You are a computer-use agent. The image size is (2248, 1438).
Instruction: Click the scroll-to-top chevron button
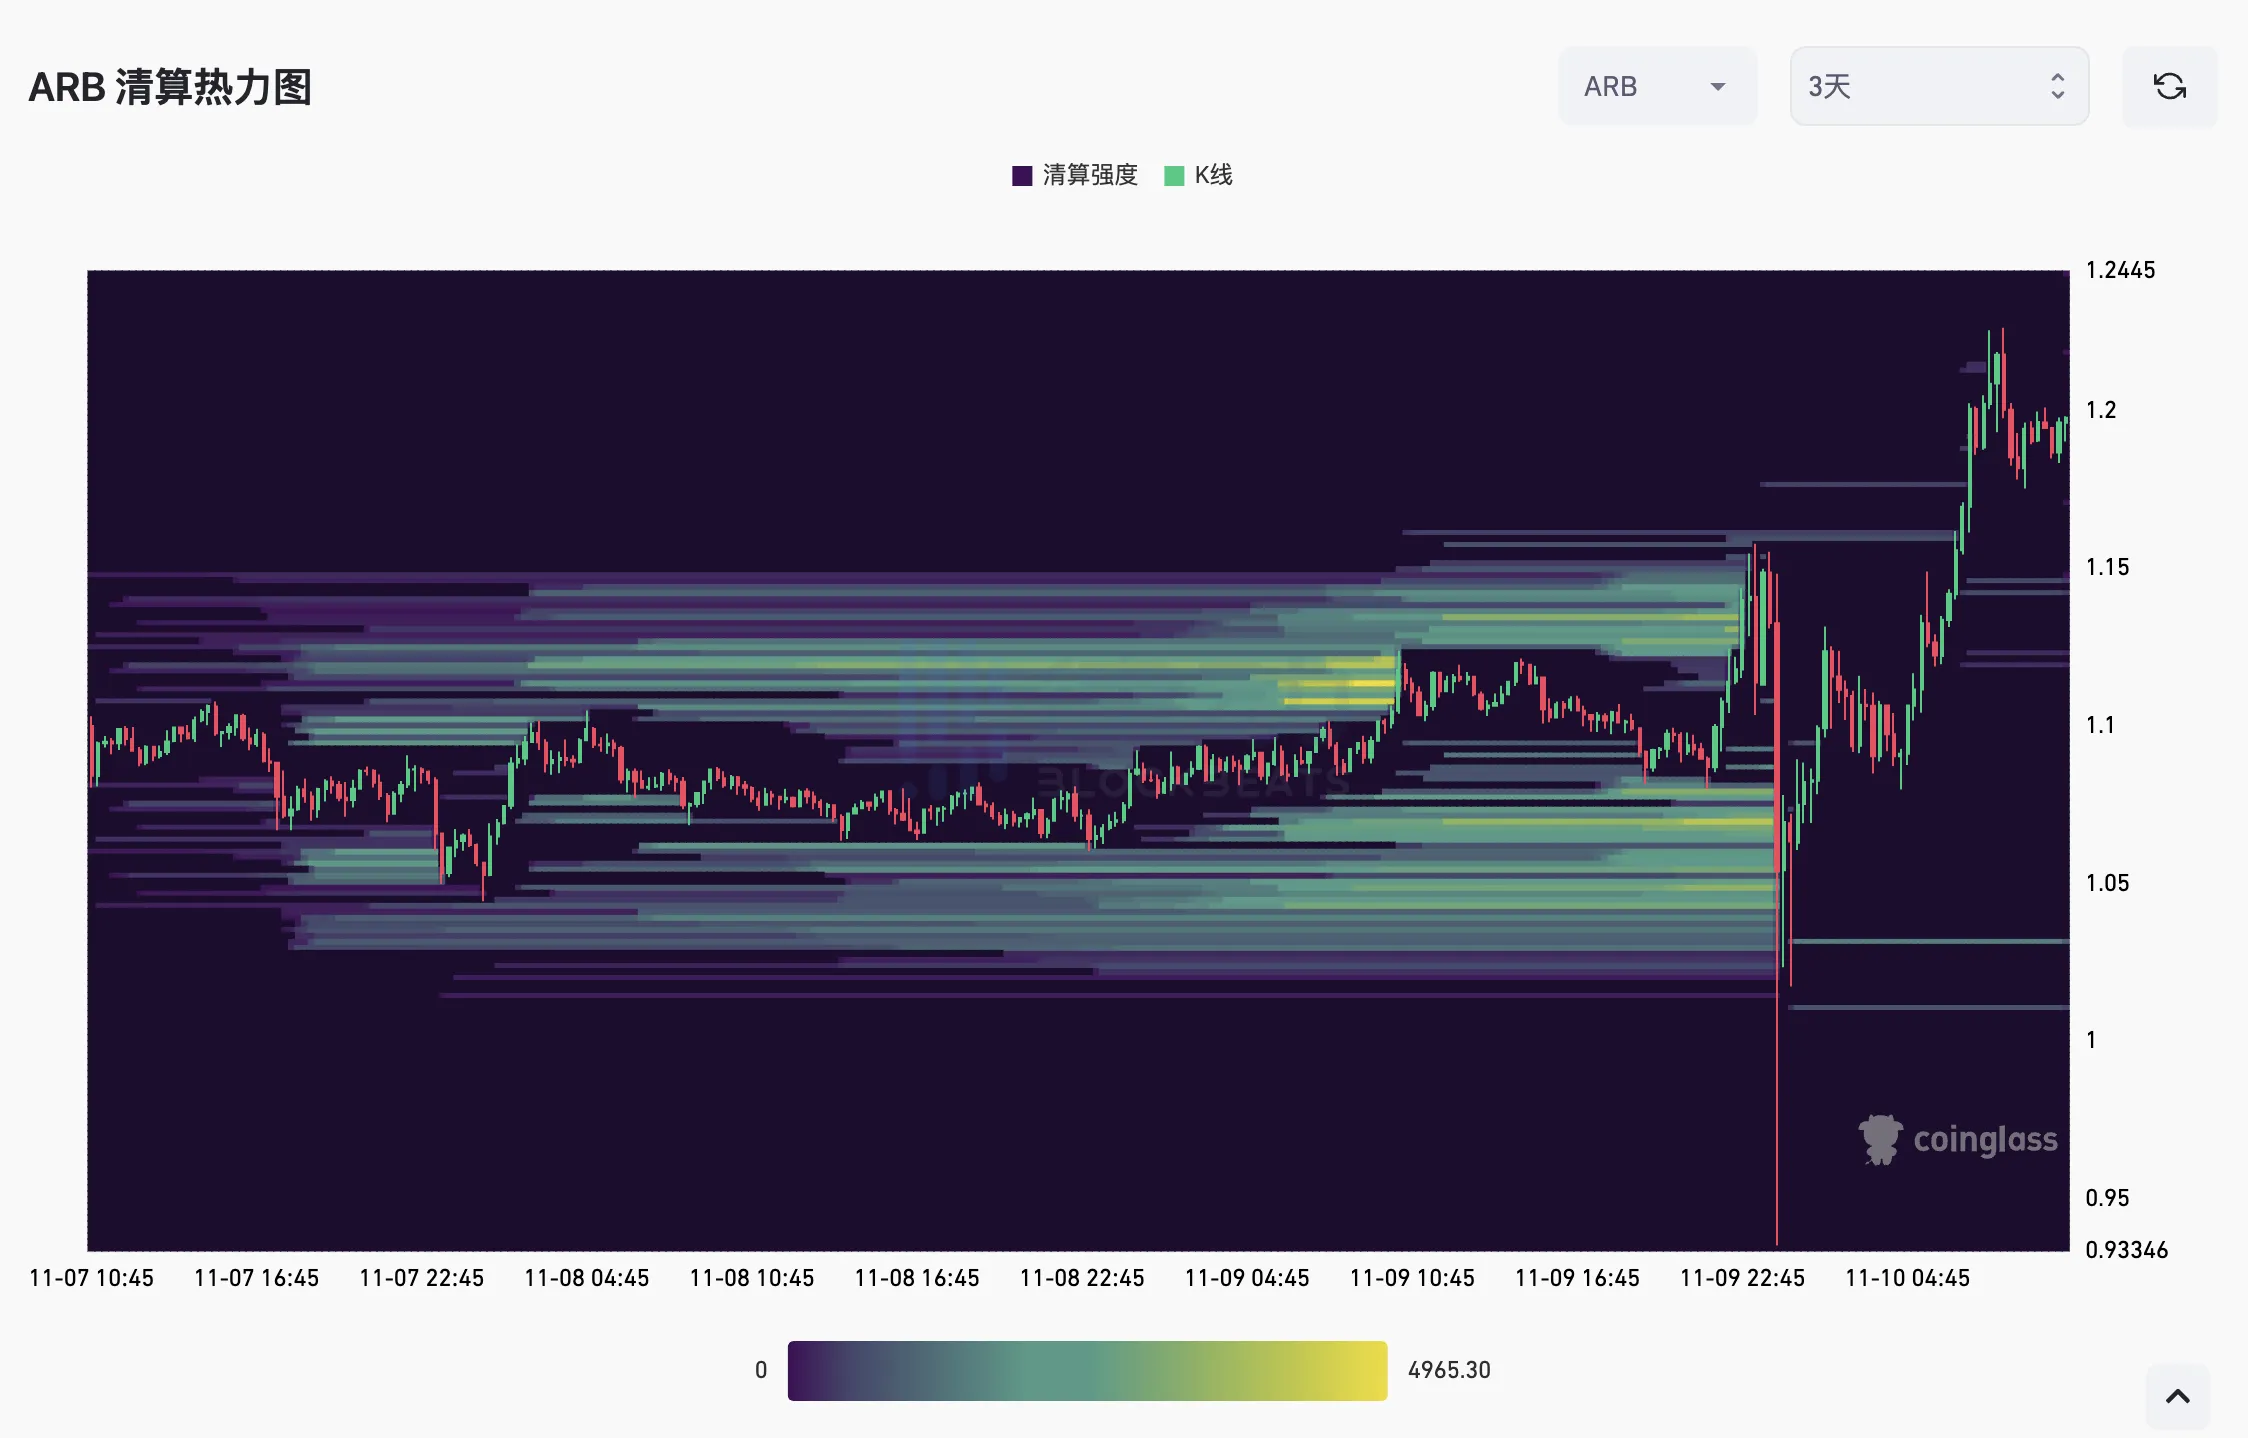pos(2177,1396)
